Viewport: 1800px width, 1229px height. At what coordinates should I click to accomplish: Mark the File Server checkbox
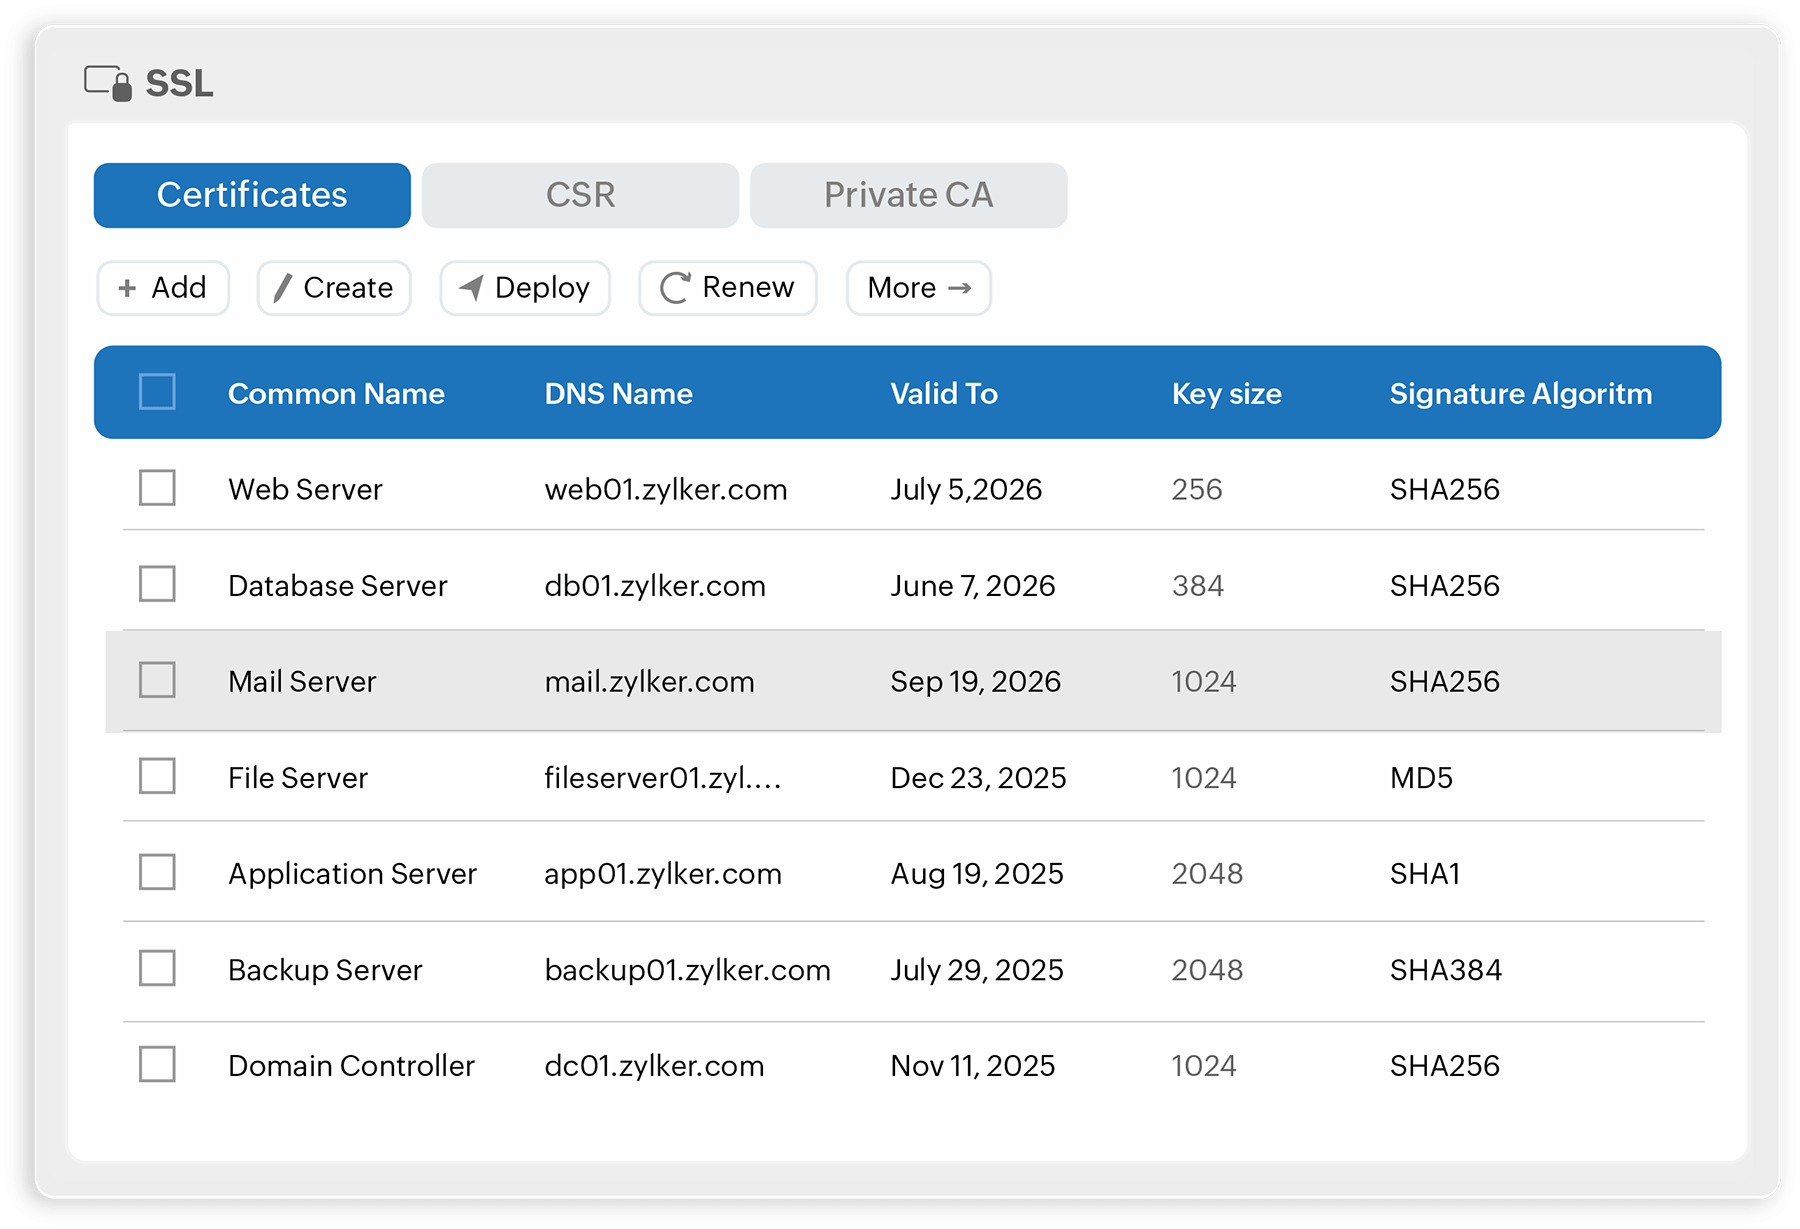click(157, 776)
